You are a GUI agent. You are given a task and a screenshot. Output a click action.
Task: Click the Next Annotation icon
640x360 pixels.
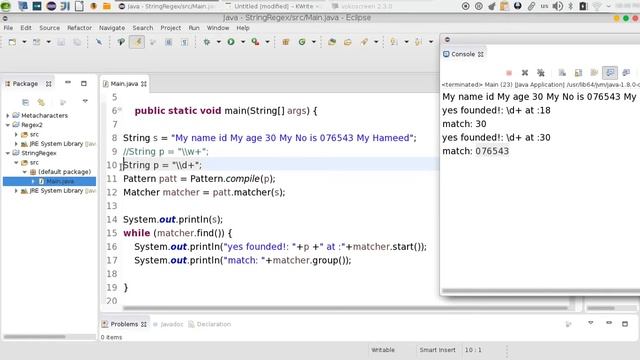click(394, 42)
